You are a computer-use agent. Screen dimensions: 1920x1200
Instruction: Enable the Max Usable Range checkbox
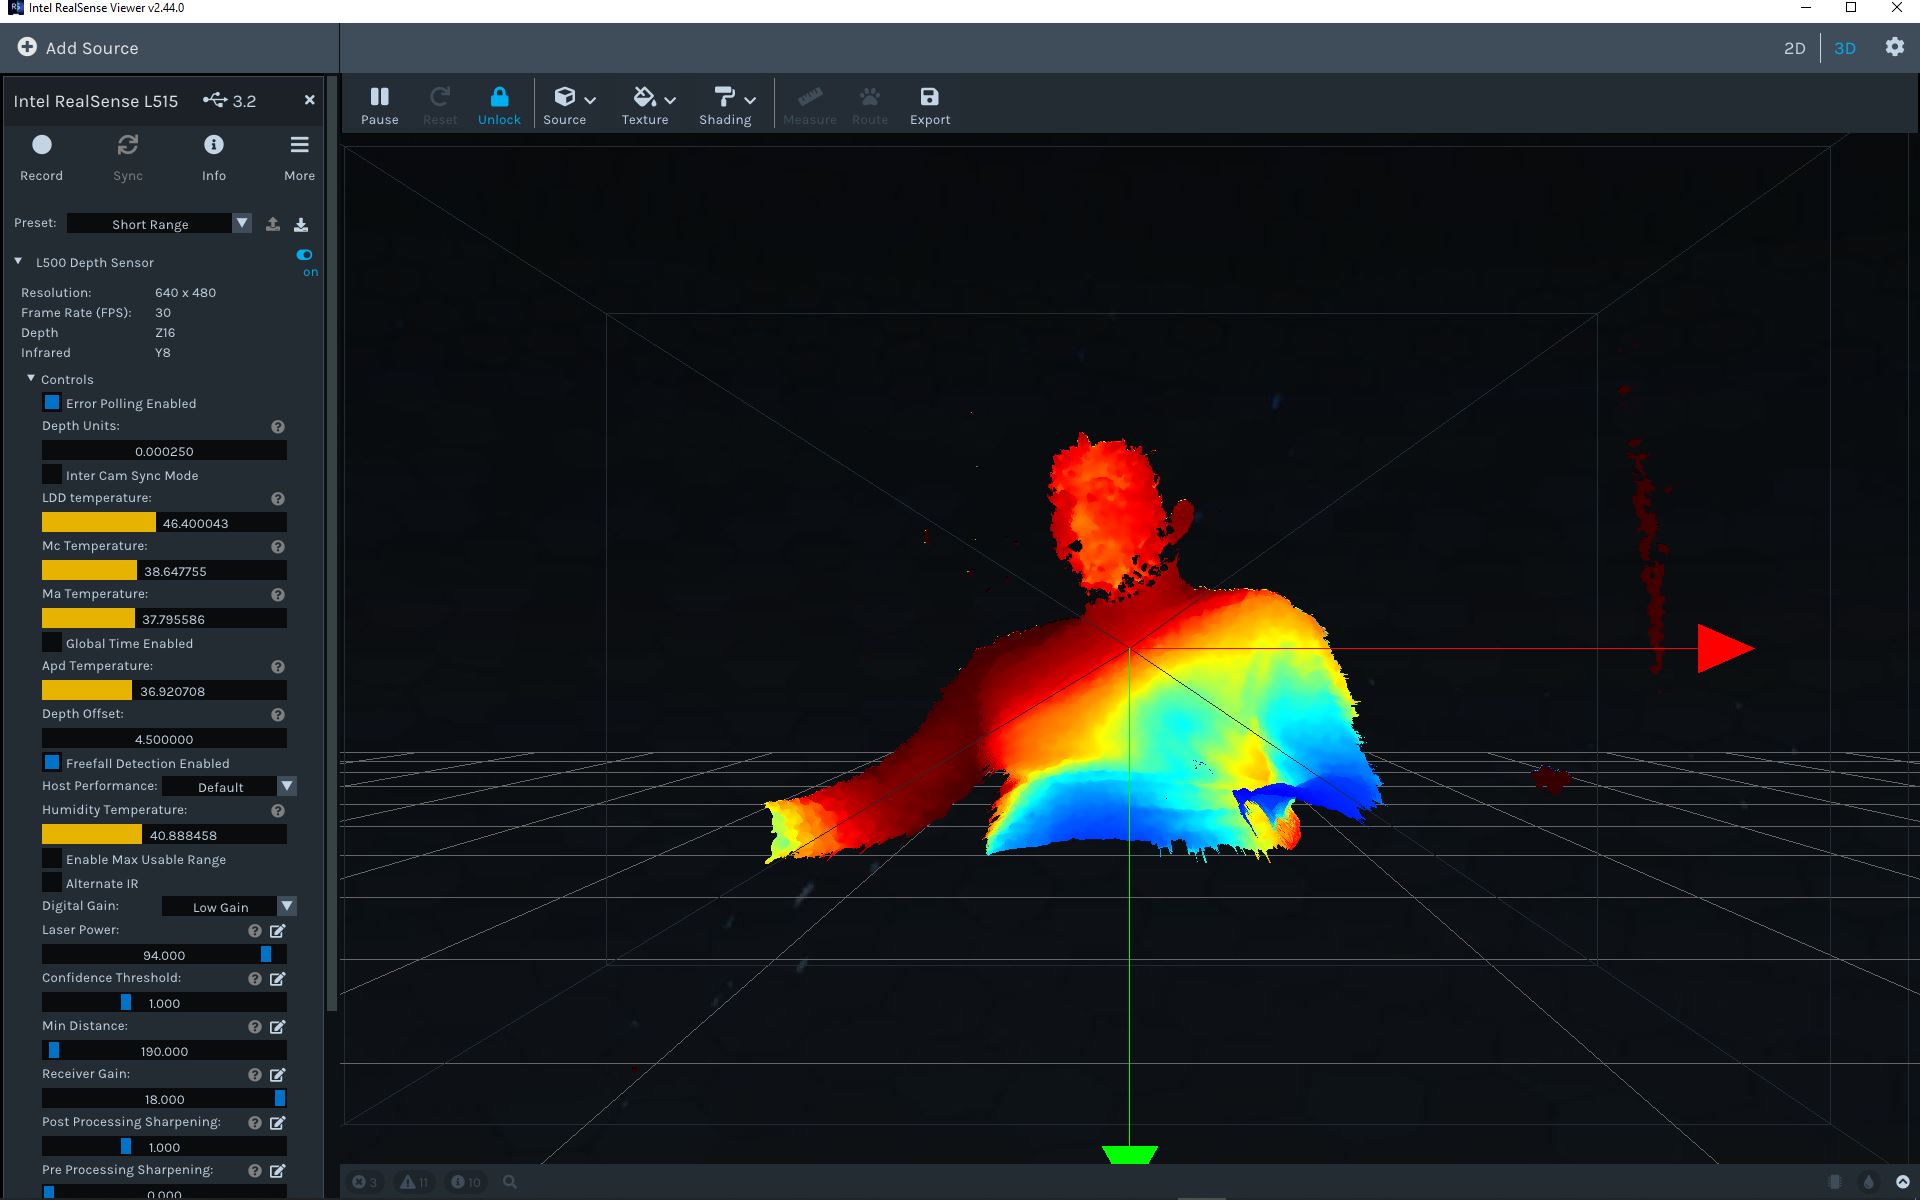tap(51, 858)
